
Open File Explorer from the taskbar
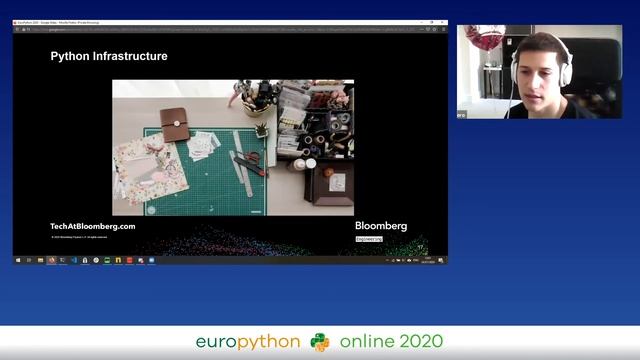(40, 260)
